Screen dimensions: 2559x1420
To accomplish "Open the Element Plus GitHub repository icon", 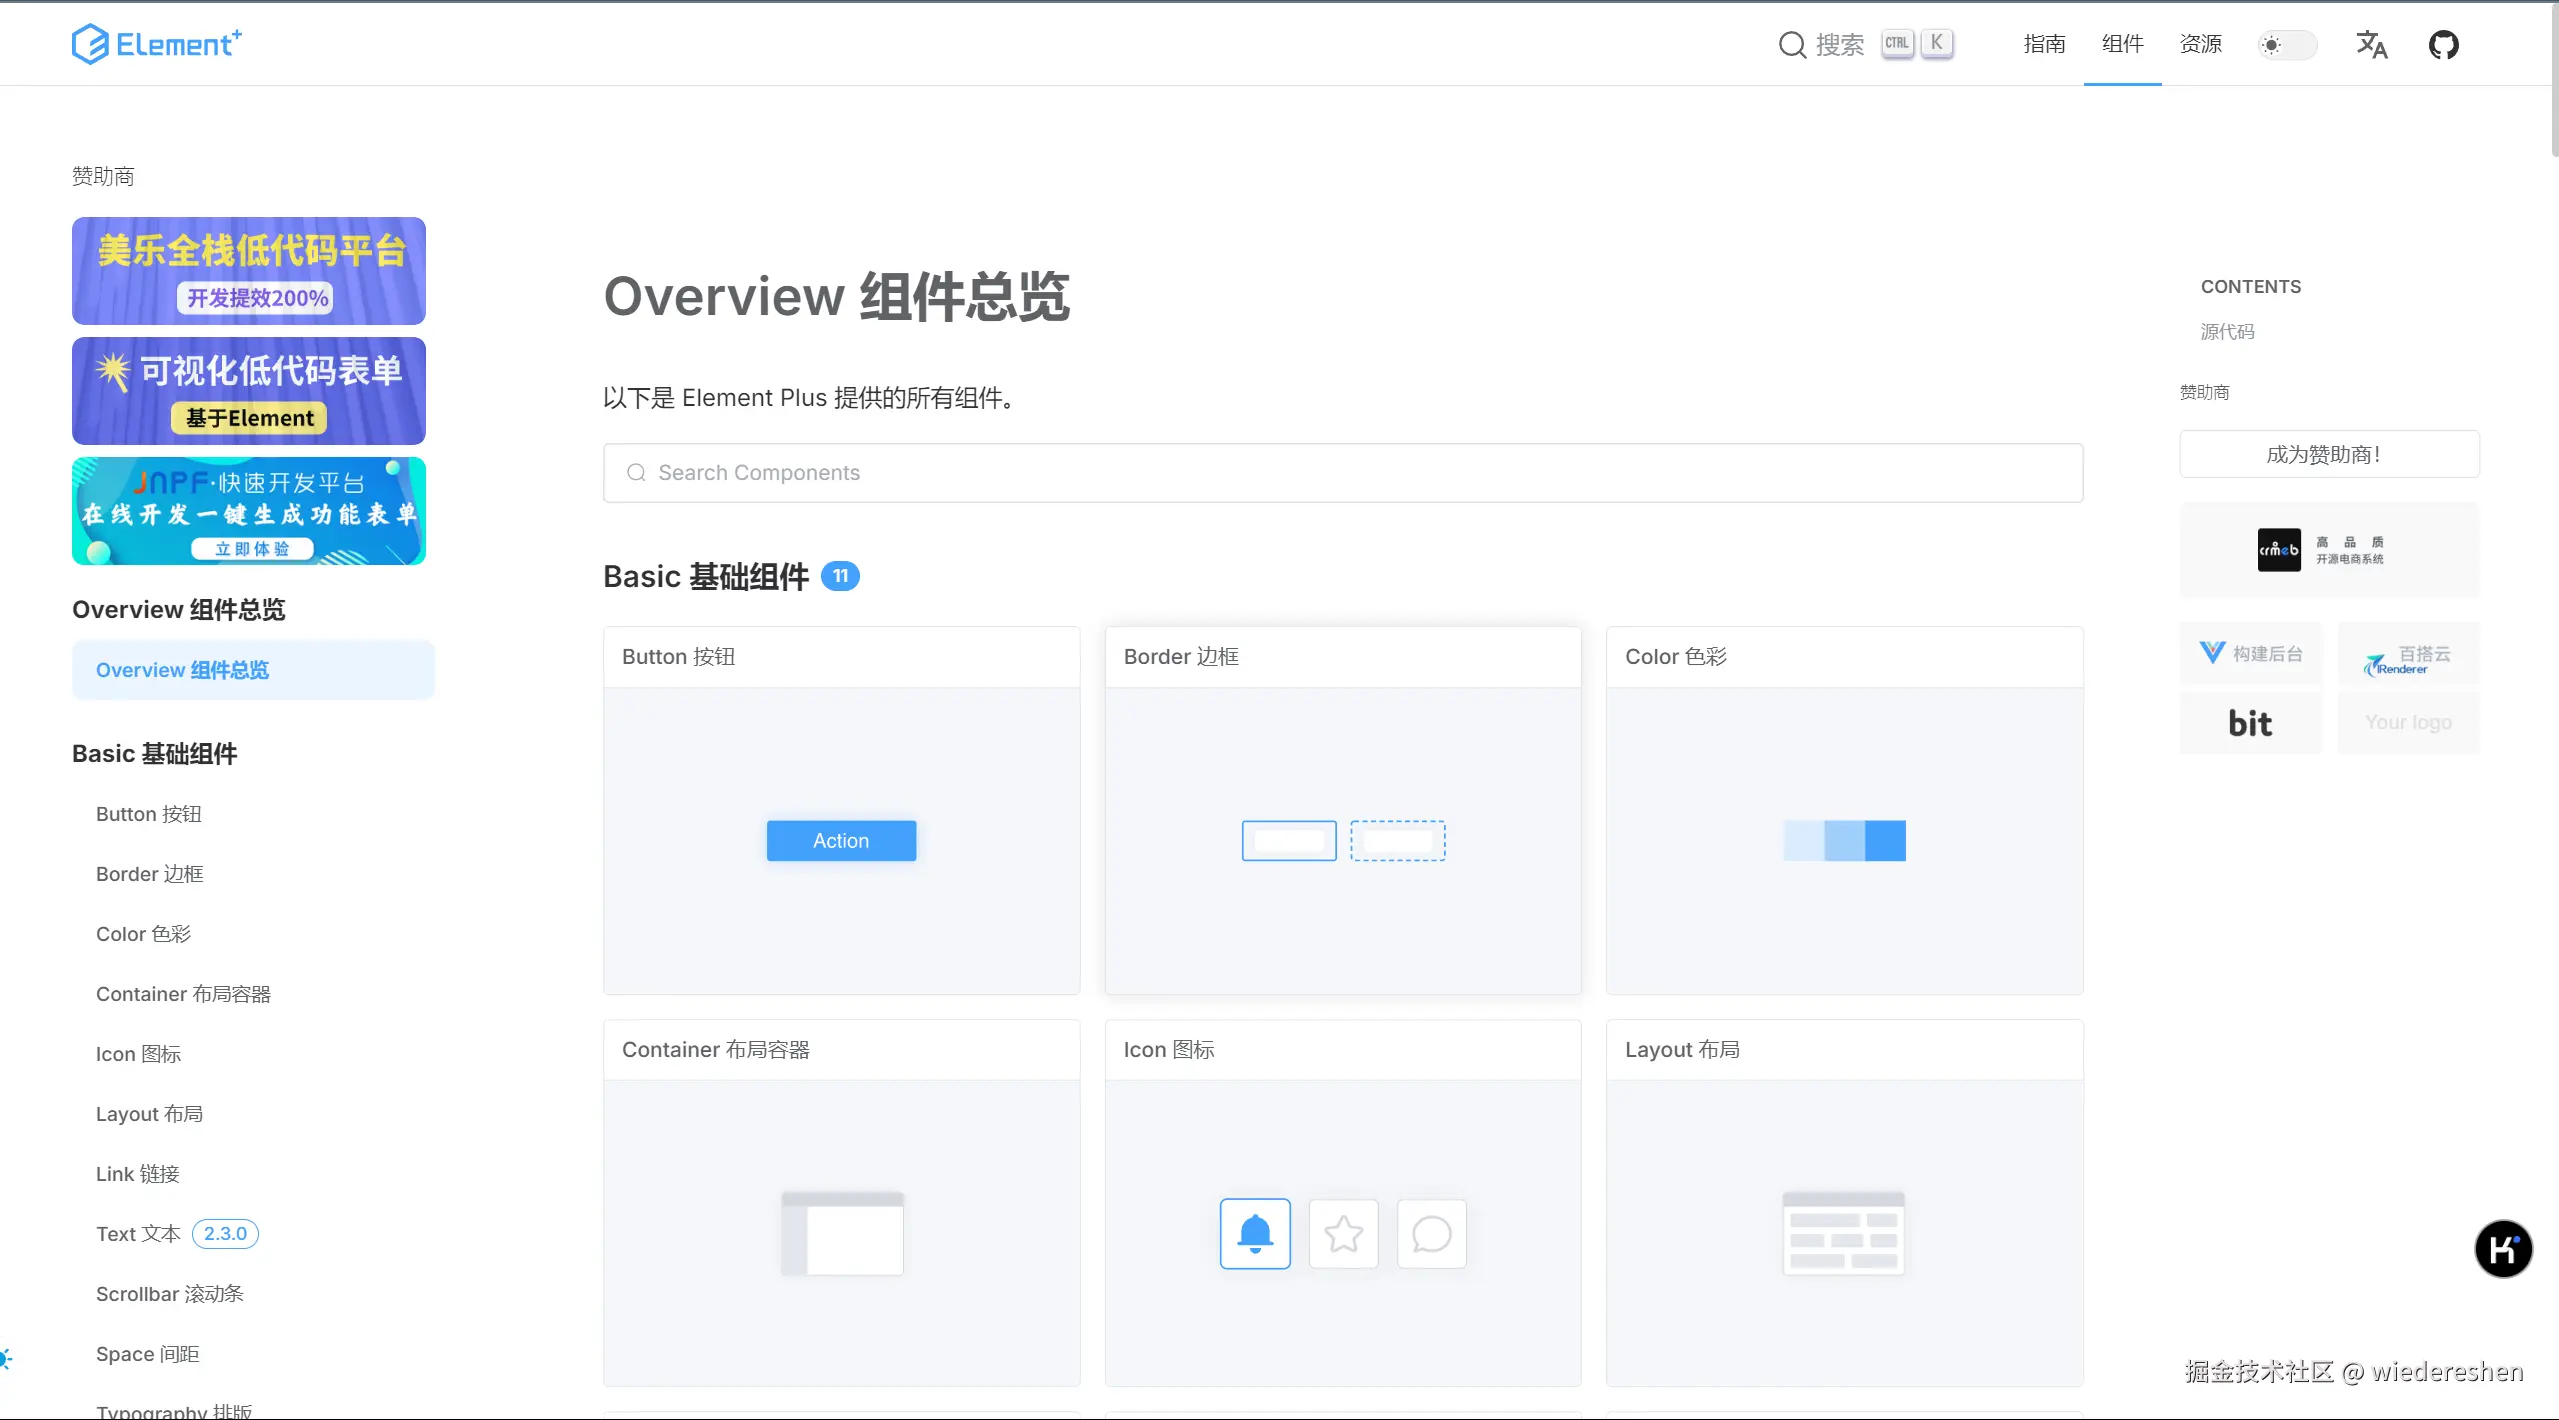I will [2443, 44].
